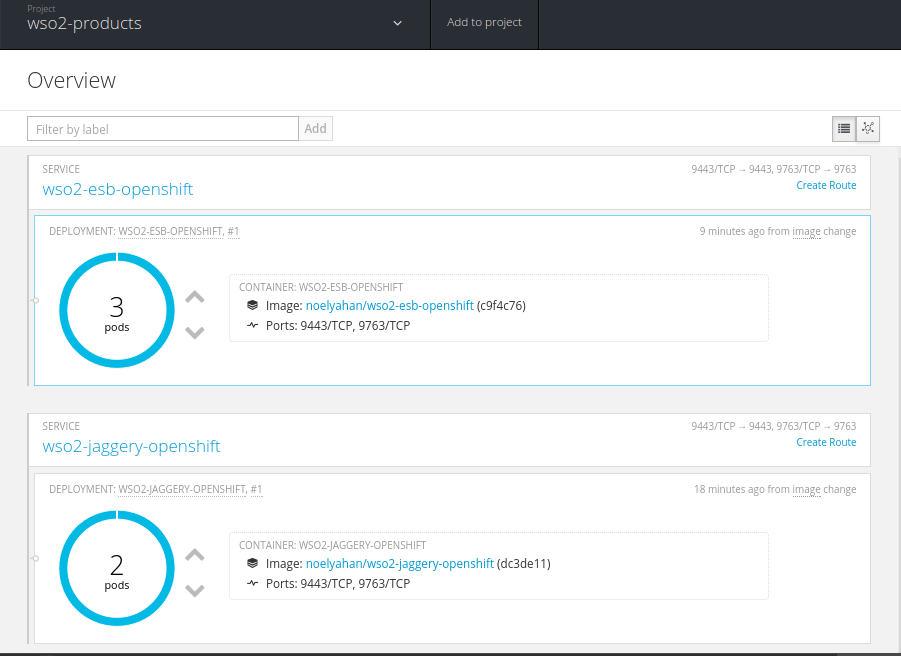The image size is (901, 656).
Task: Click image hash (dc3de11)
Action: 523,564
